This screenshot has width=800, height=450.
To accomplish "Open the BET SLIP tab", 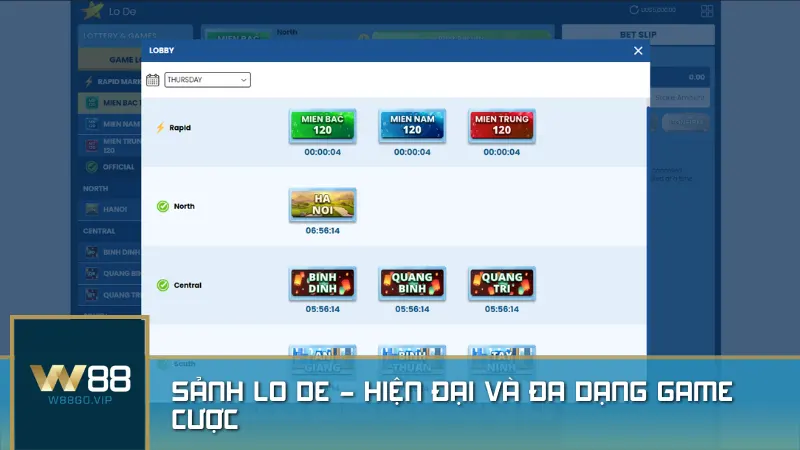I will point(638,35).
